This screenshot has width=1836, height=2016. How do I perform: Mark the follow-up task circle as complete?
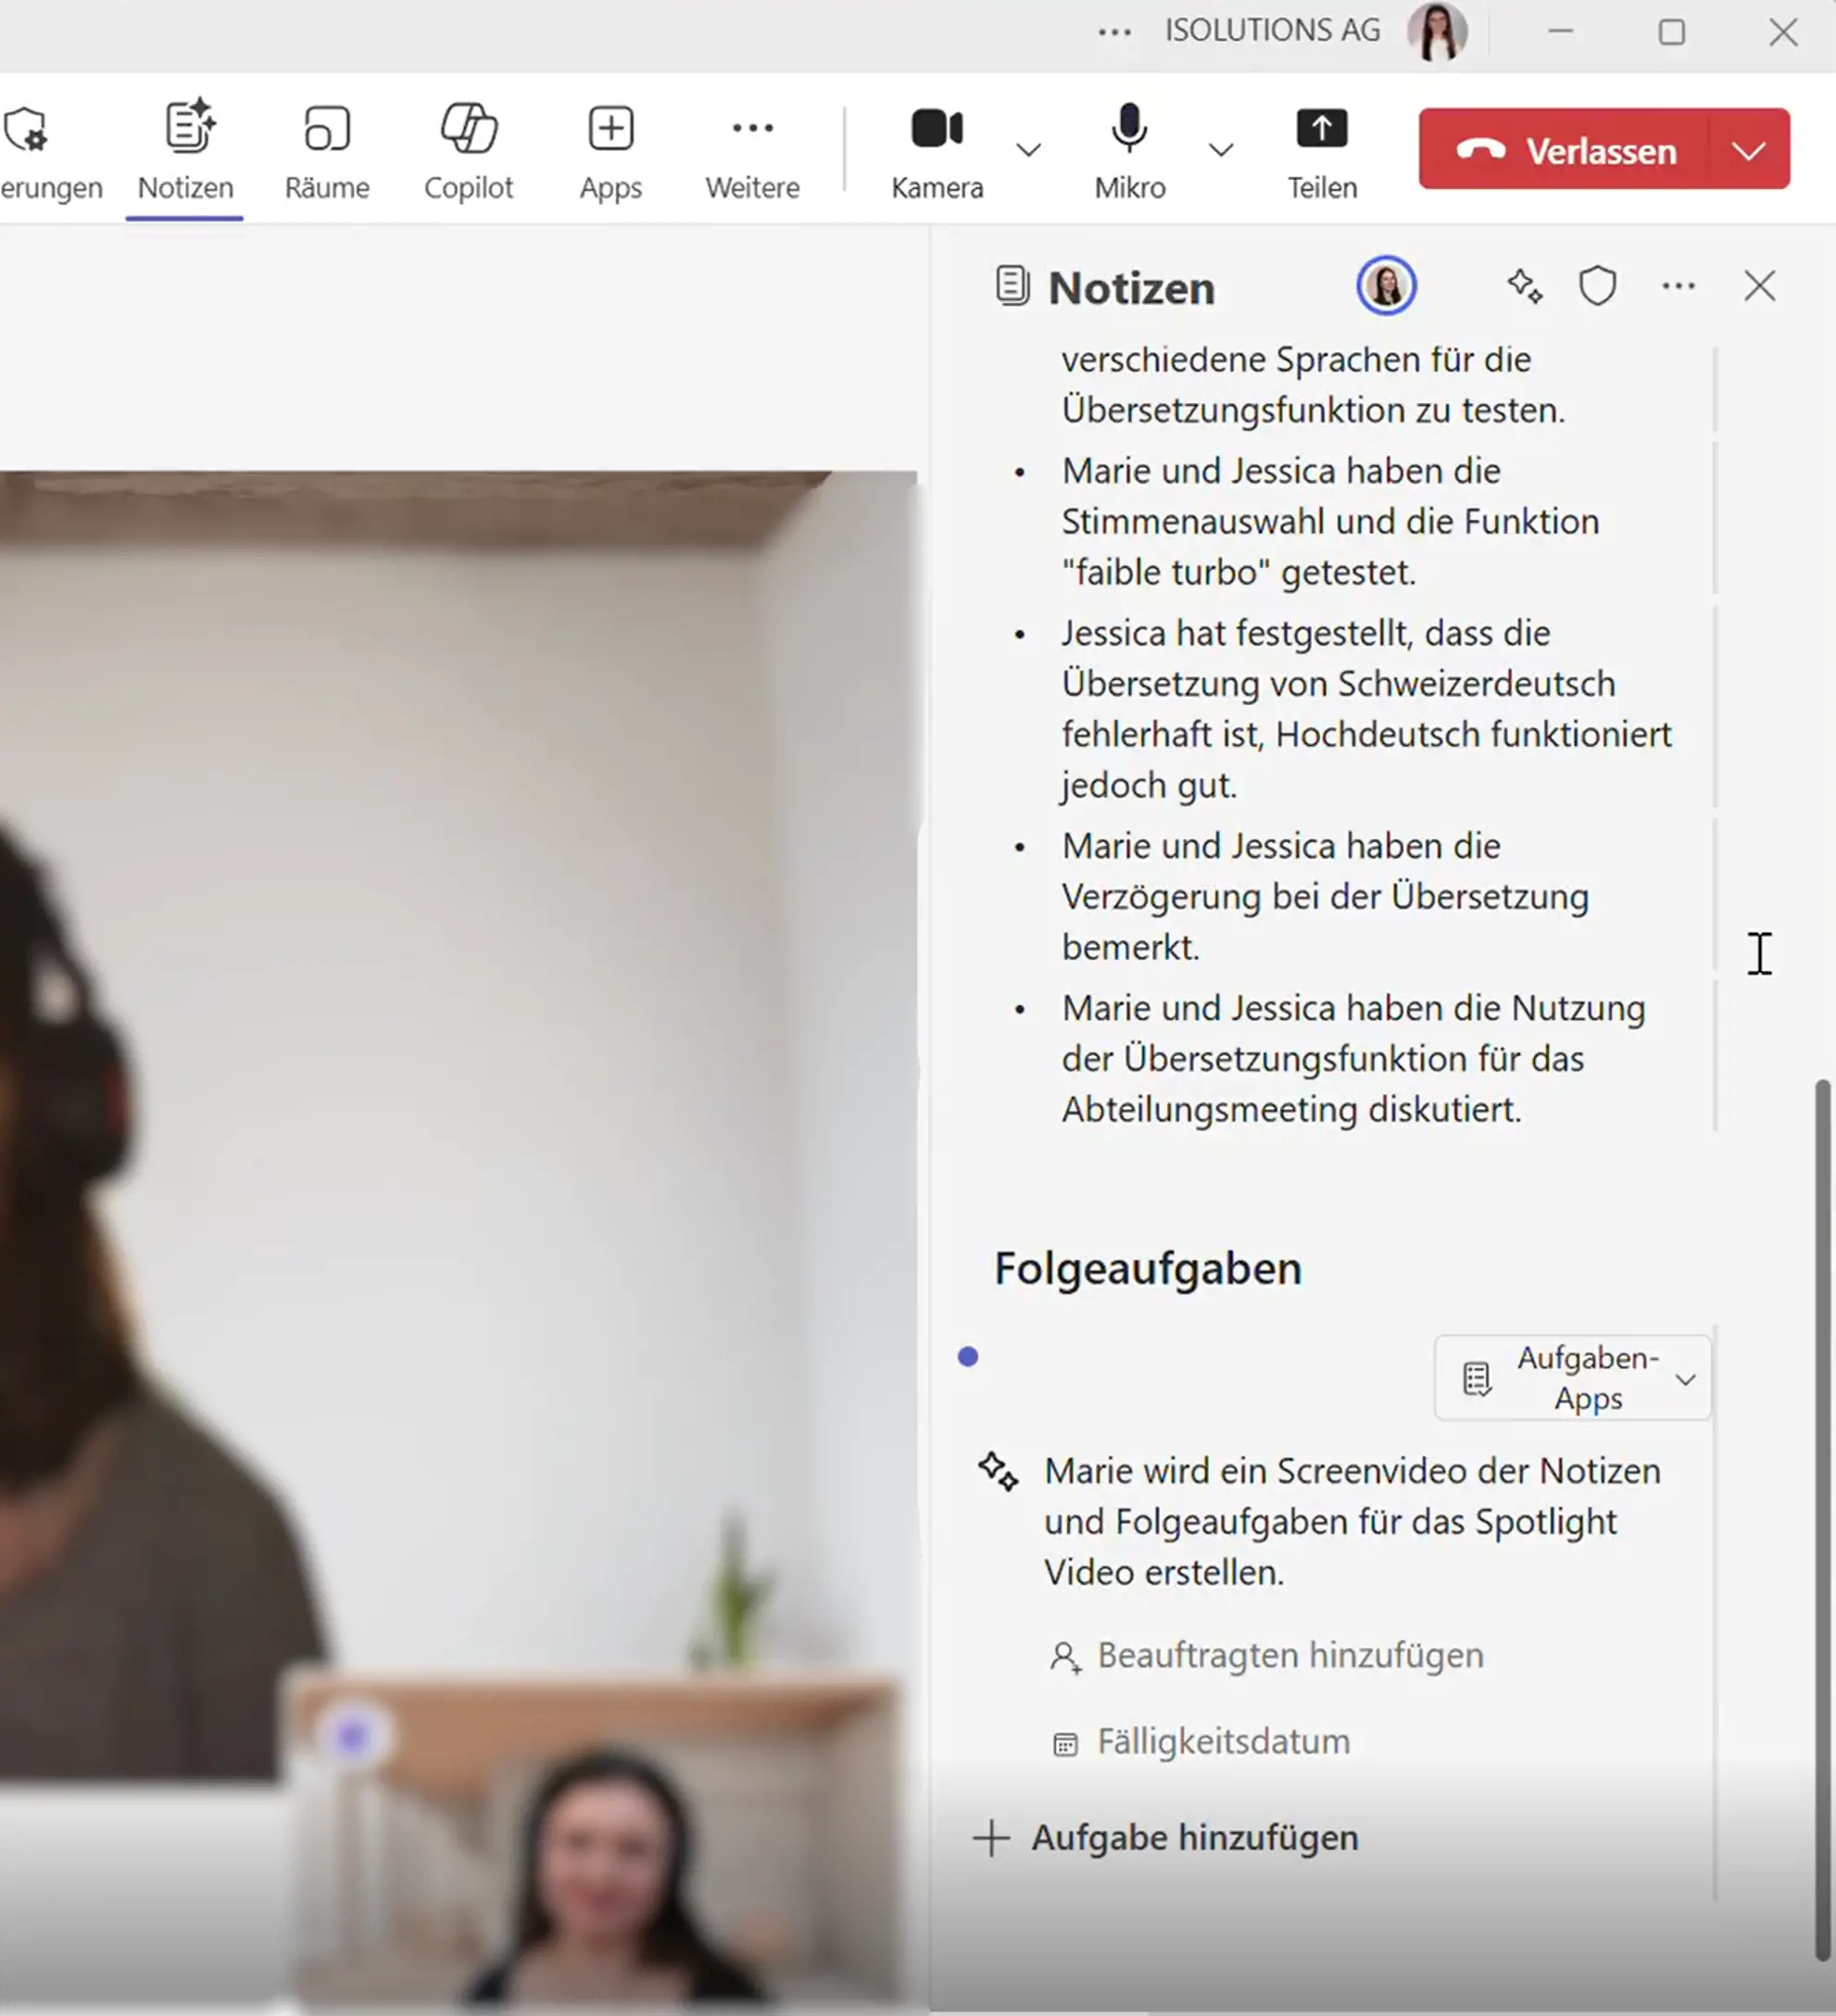pyautogui.click(x=967, y=1357)
